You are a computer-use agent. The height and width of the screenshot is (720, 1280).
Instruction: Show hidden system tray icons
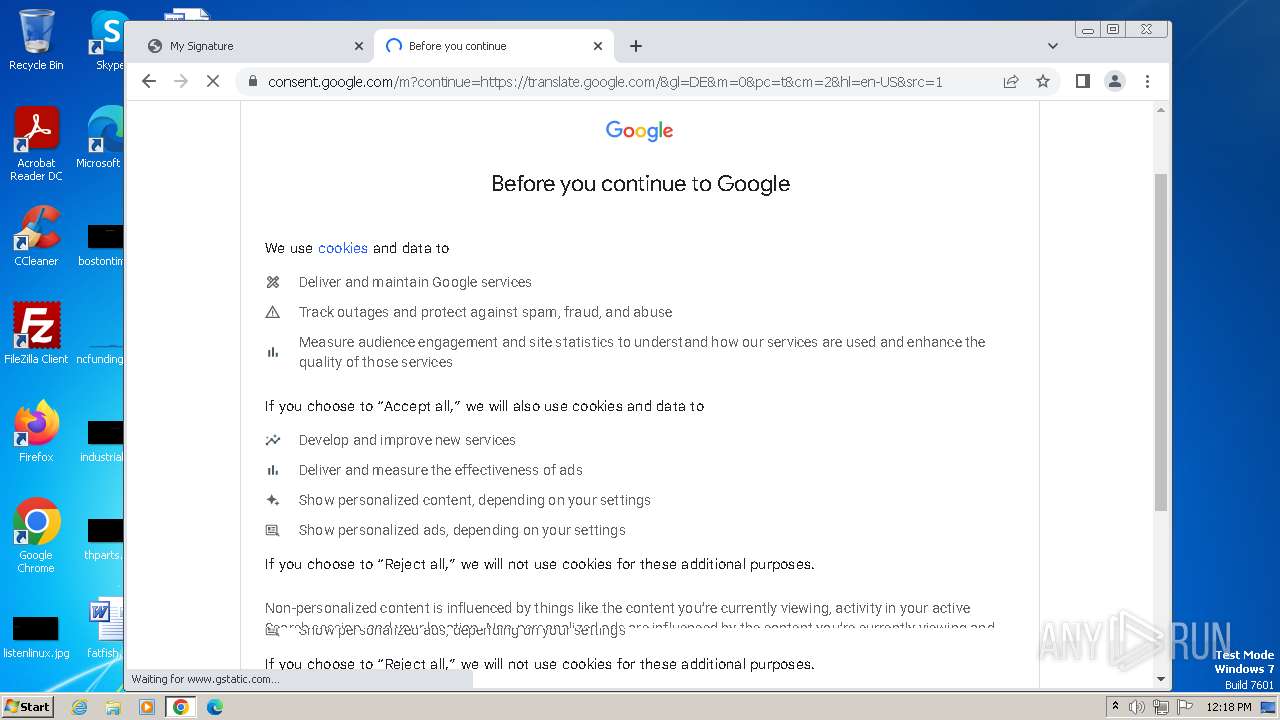(1115, 707)
